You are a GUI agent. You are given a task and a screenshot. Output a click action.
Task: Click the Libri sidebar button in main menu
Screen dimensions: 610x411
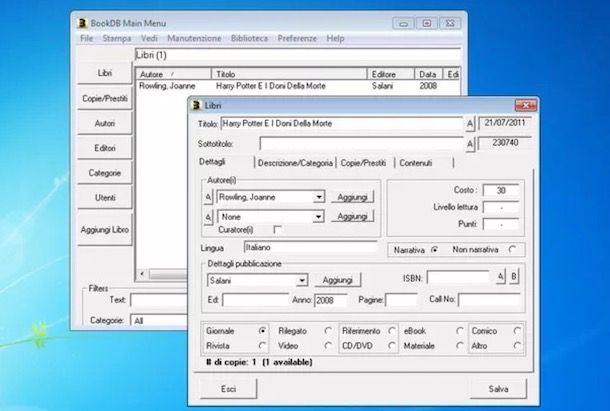tap(105, 73)
